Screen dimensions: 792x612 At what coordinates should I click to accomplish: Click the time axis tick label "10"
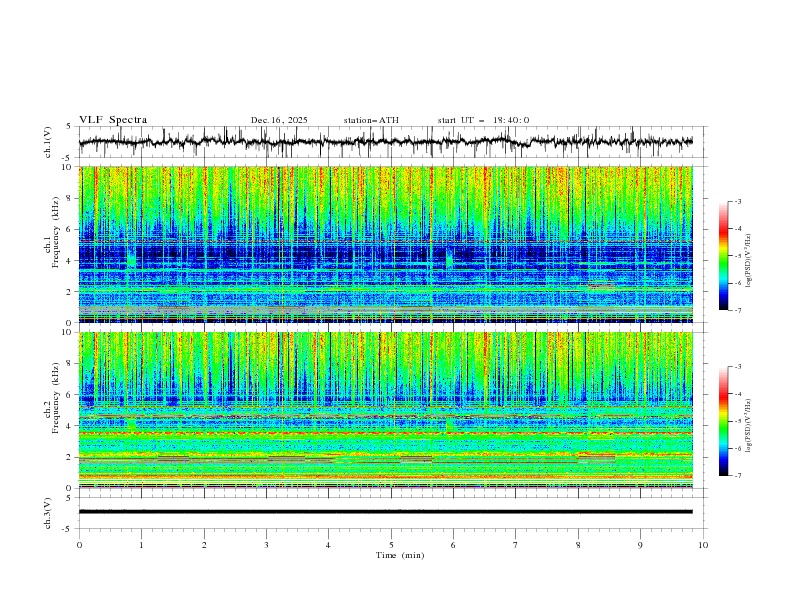pos(703,545)
